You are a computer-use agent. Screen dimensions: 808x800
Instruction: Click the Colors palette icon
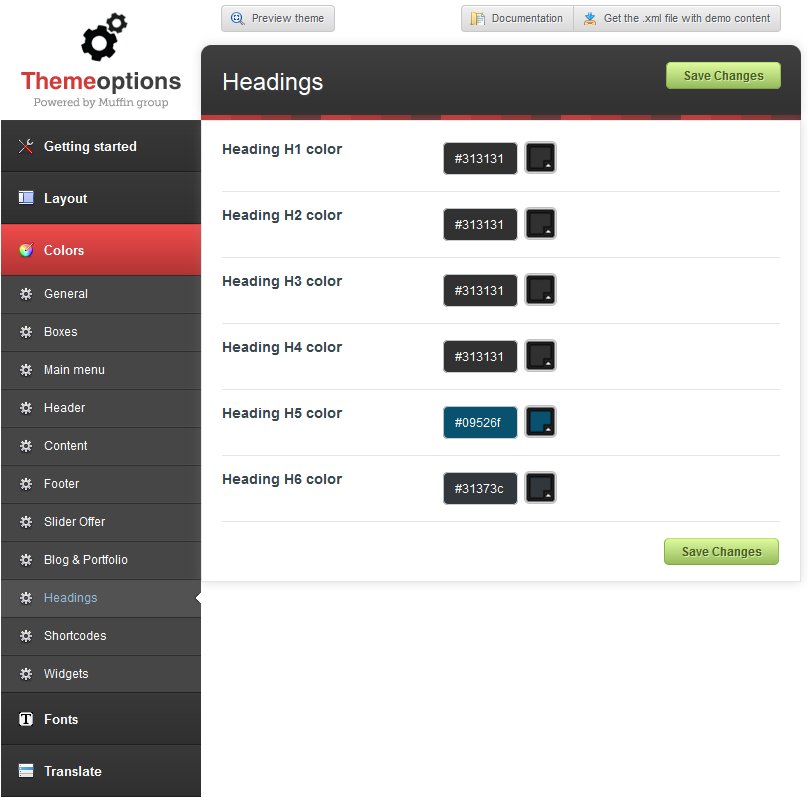coord(26,250)
